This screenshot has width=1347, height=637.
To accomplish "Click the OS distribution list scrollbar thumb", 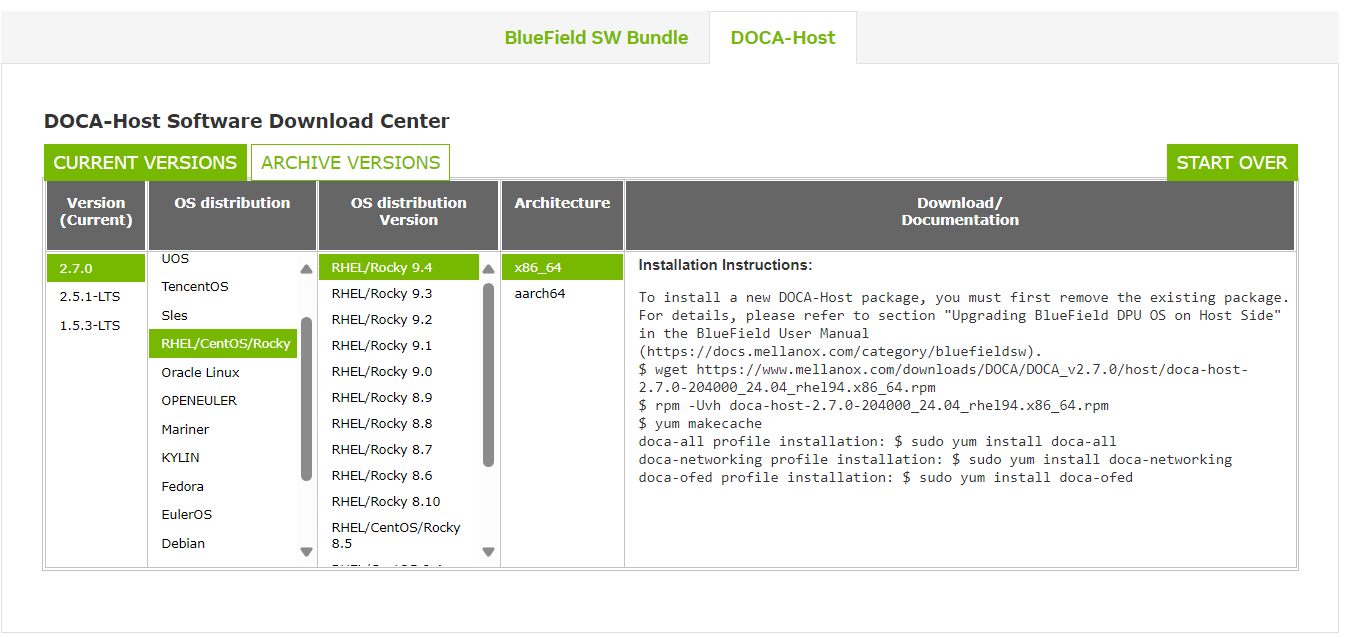I will [306, 399].
